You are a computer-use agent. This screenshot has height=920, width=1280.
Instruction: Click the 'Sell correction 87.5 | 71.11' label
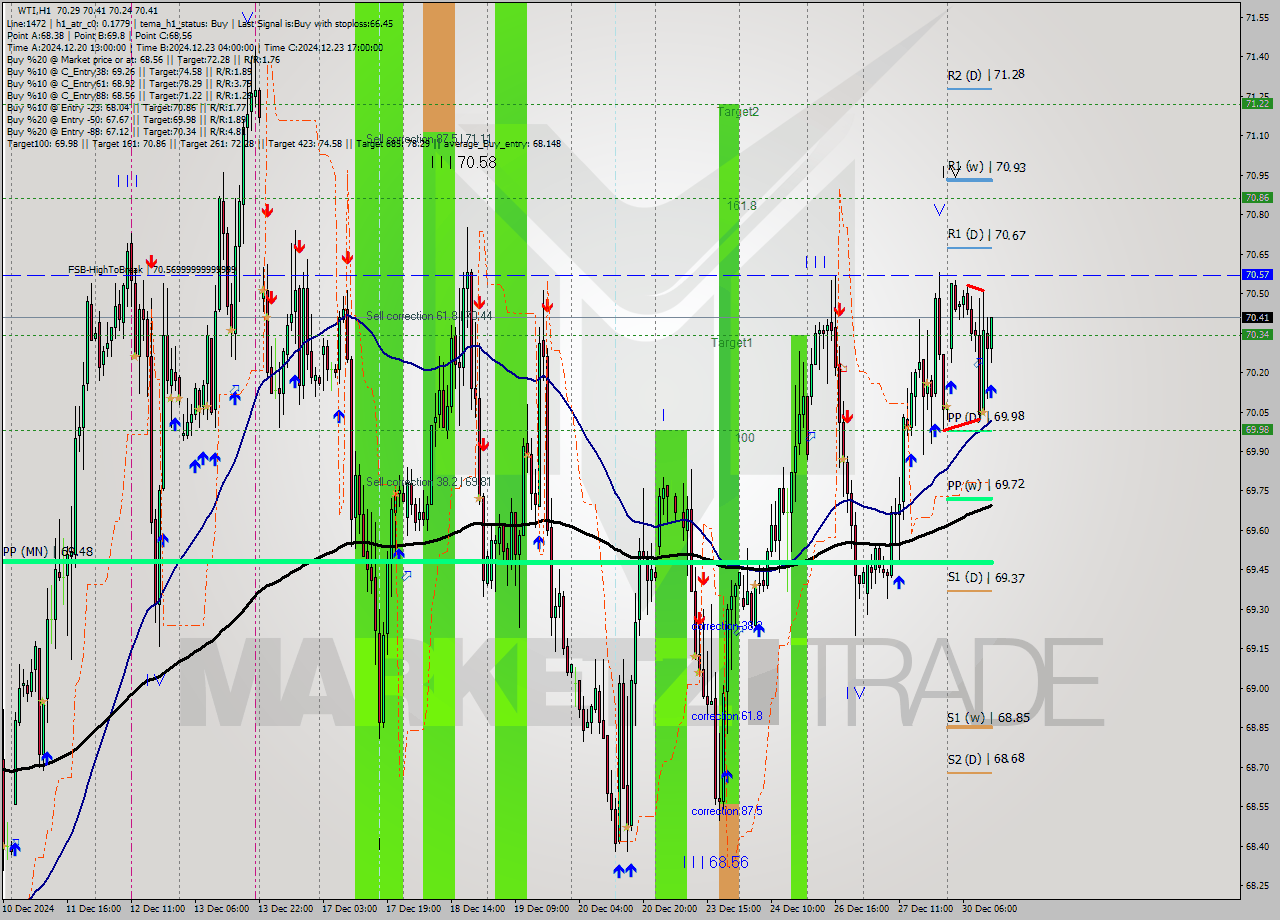pos(428,139)
